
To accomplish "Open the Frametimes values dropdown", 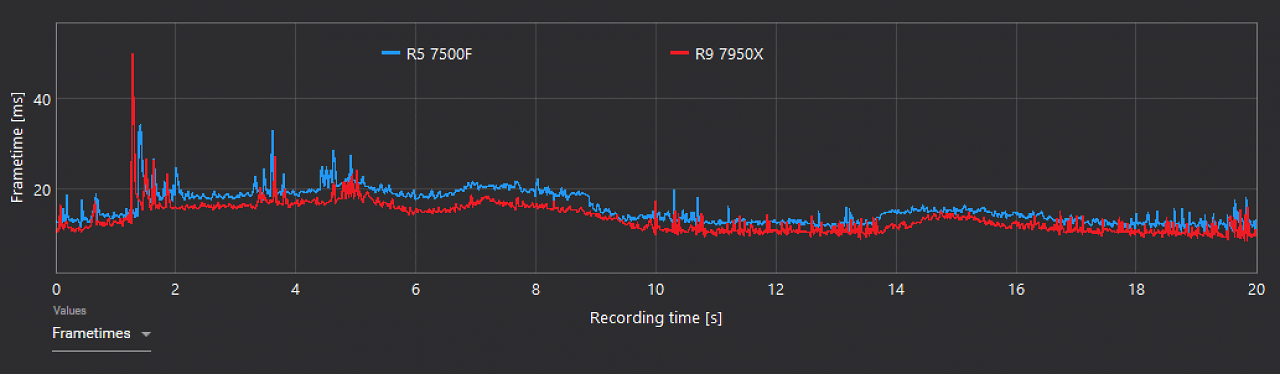I will pyautogui.click(x=101, y=334).
